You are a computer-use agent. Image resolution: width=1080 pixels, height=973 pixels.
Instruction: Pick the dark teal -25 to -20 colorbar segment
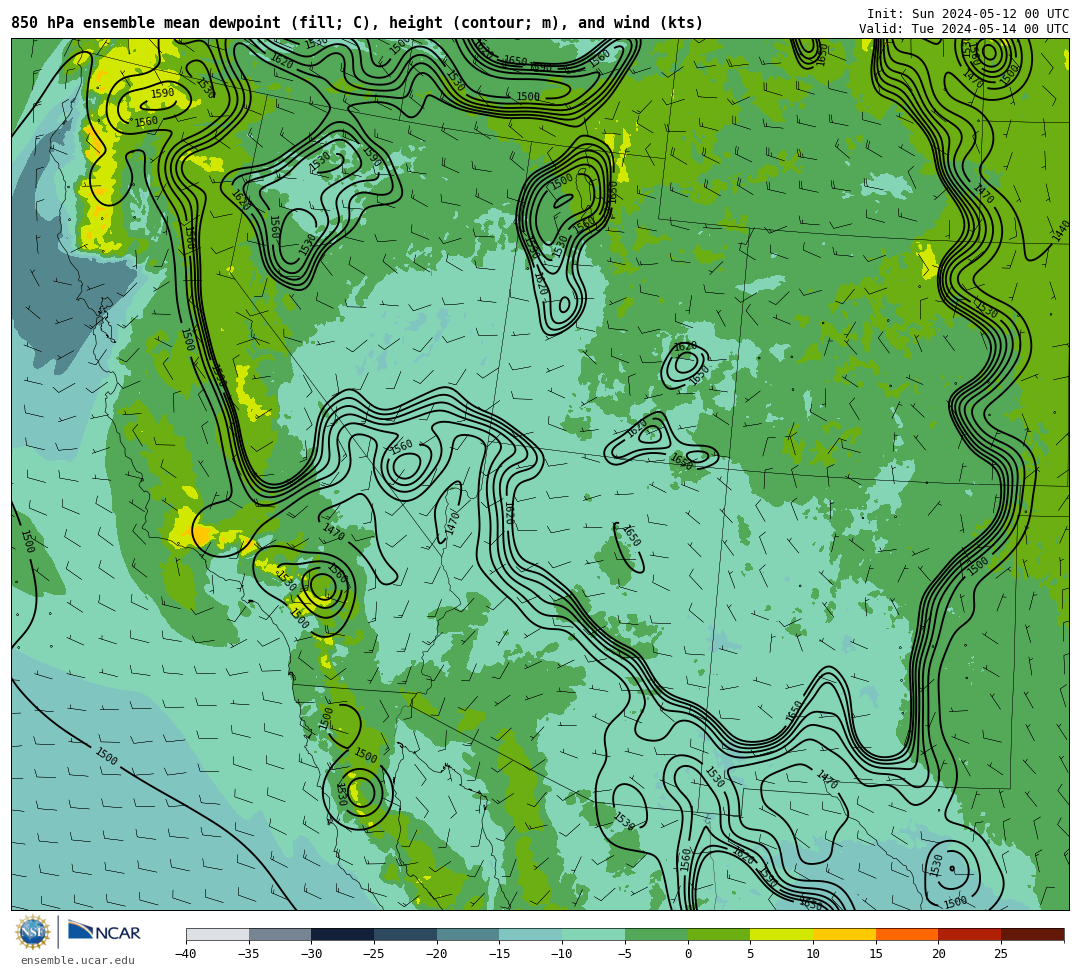[406, 934]
